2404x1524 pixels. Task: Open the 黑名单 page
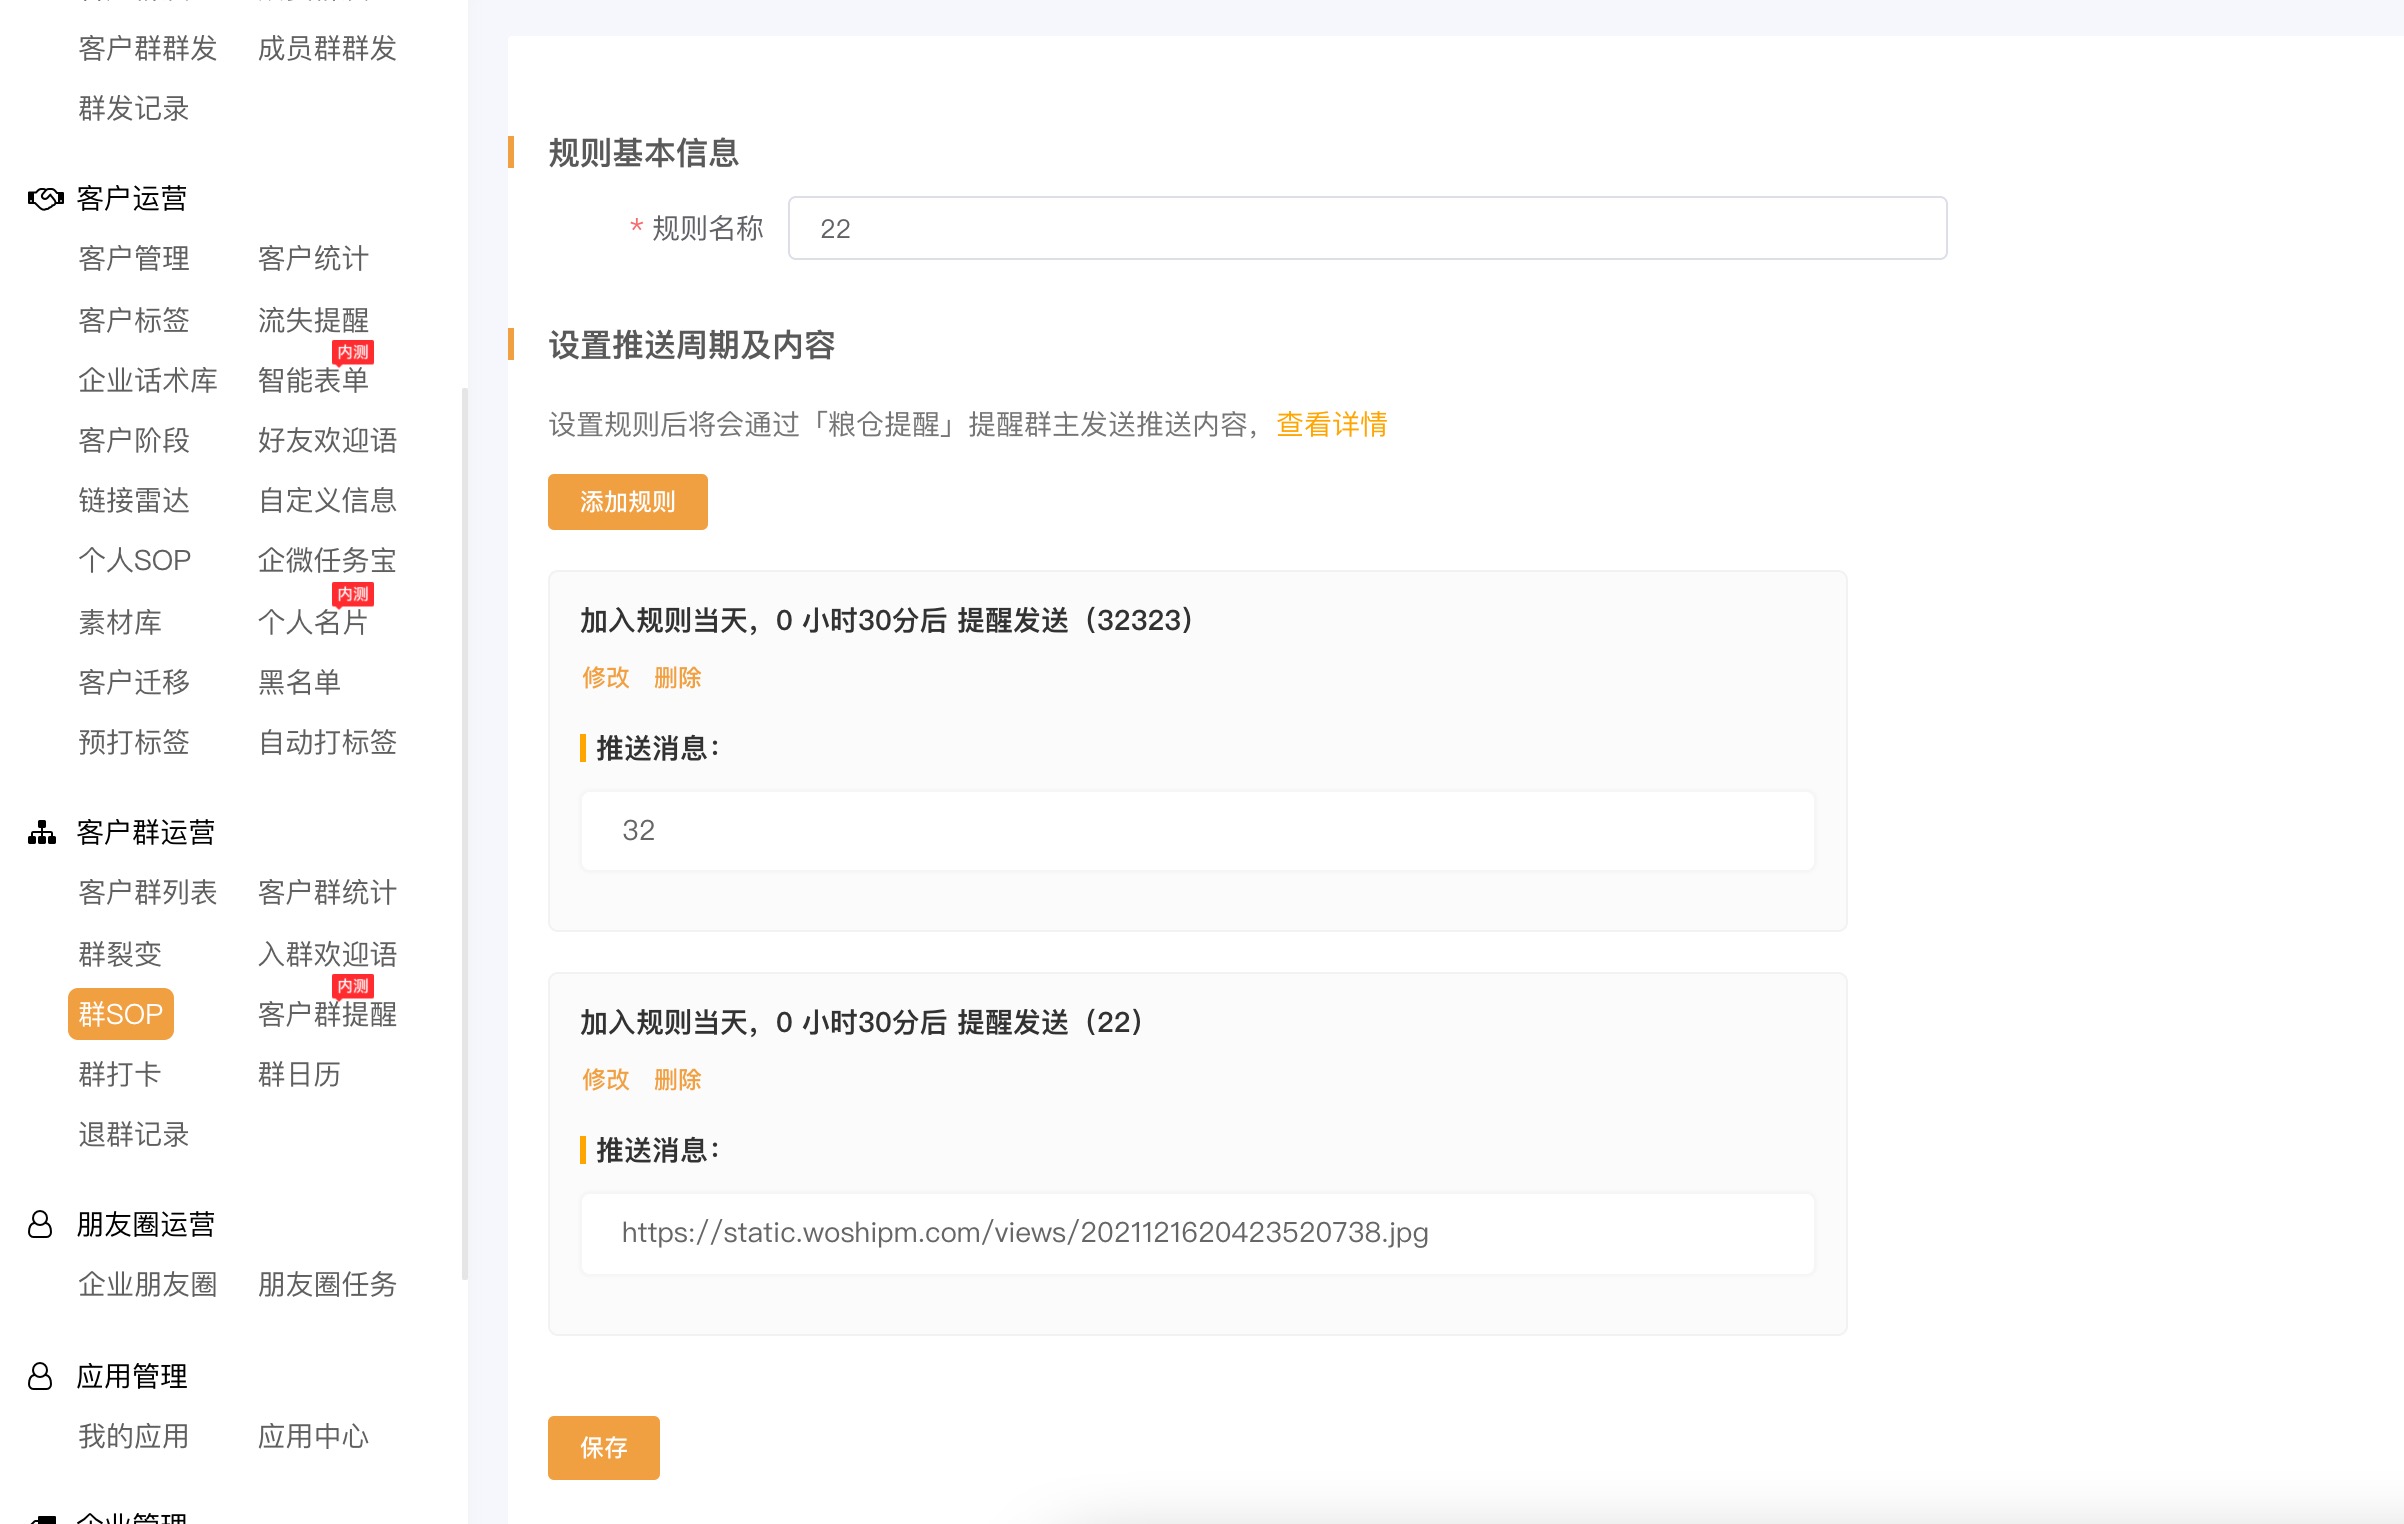point(298,681)
